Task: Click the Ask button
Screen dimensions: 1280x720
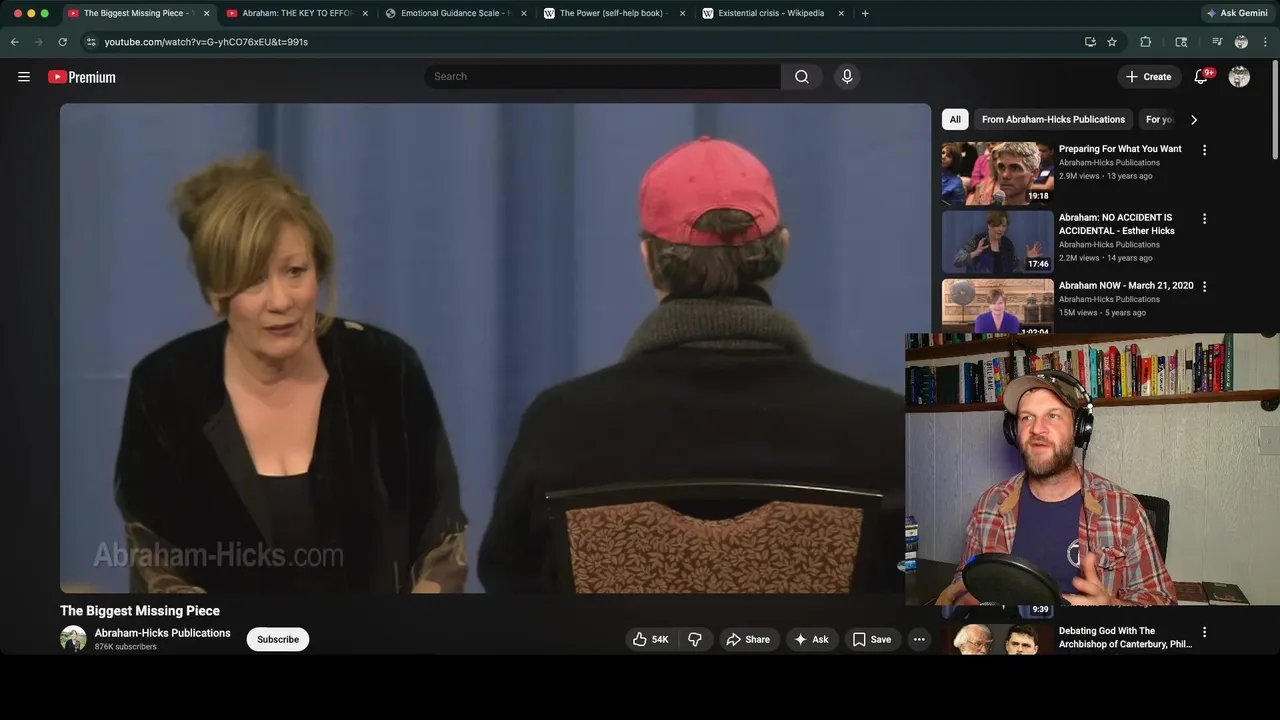Action: coord(811,640)
